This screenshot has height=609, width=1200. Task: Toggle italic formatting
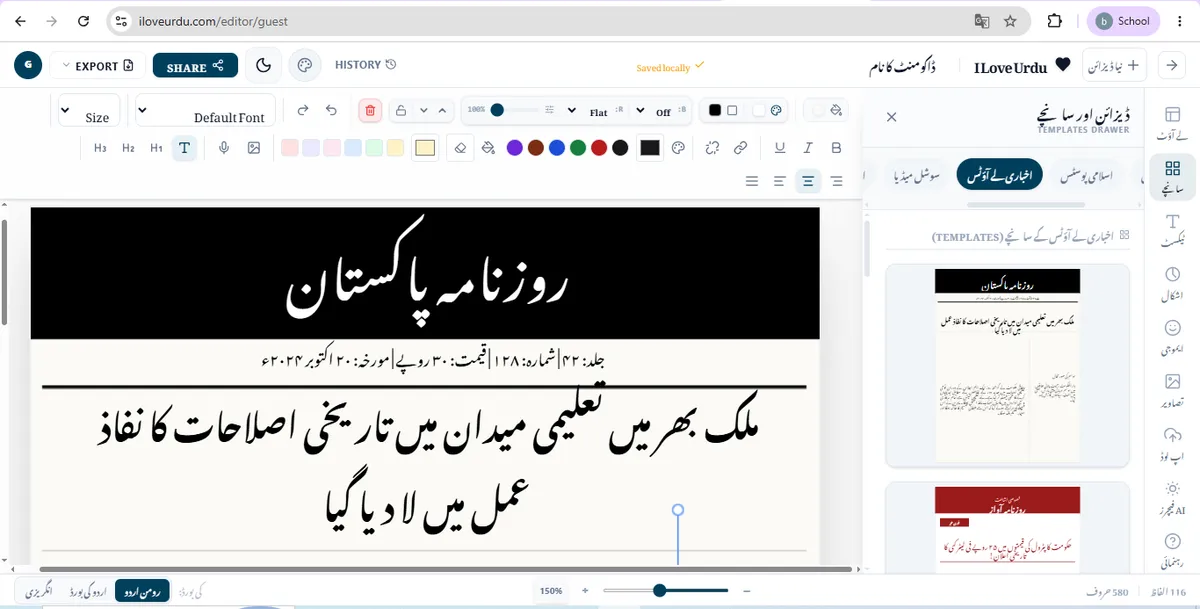[808, 148]
